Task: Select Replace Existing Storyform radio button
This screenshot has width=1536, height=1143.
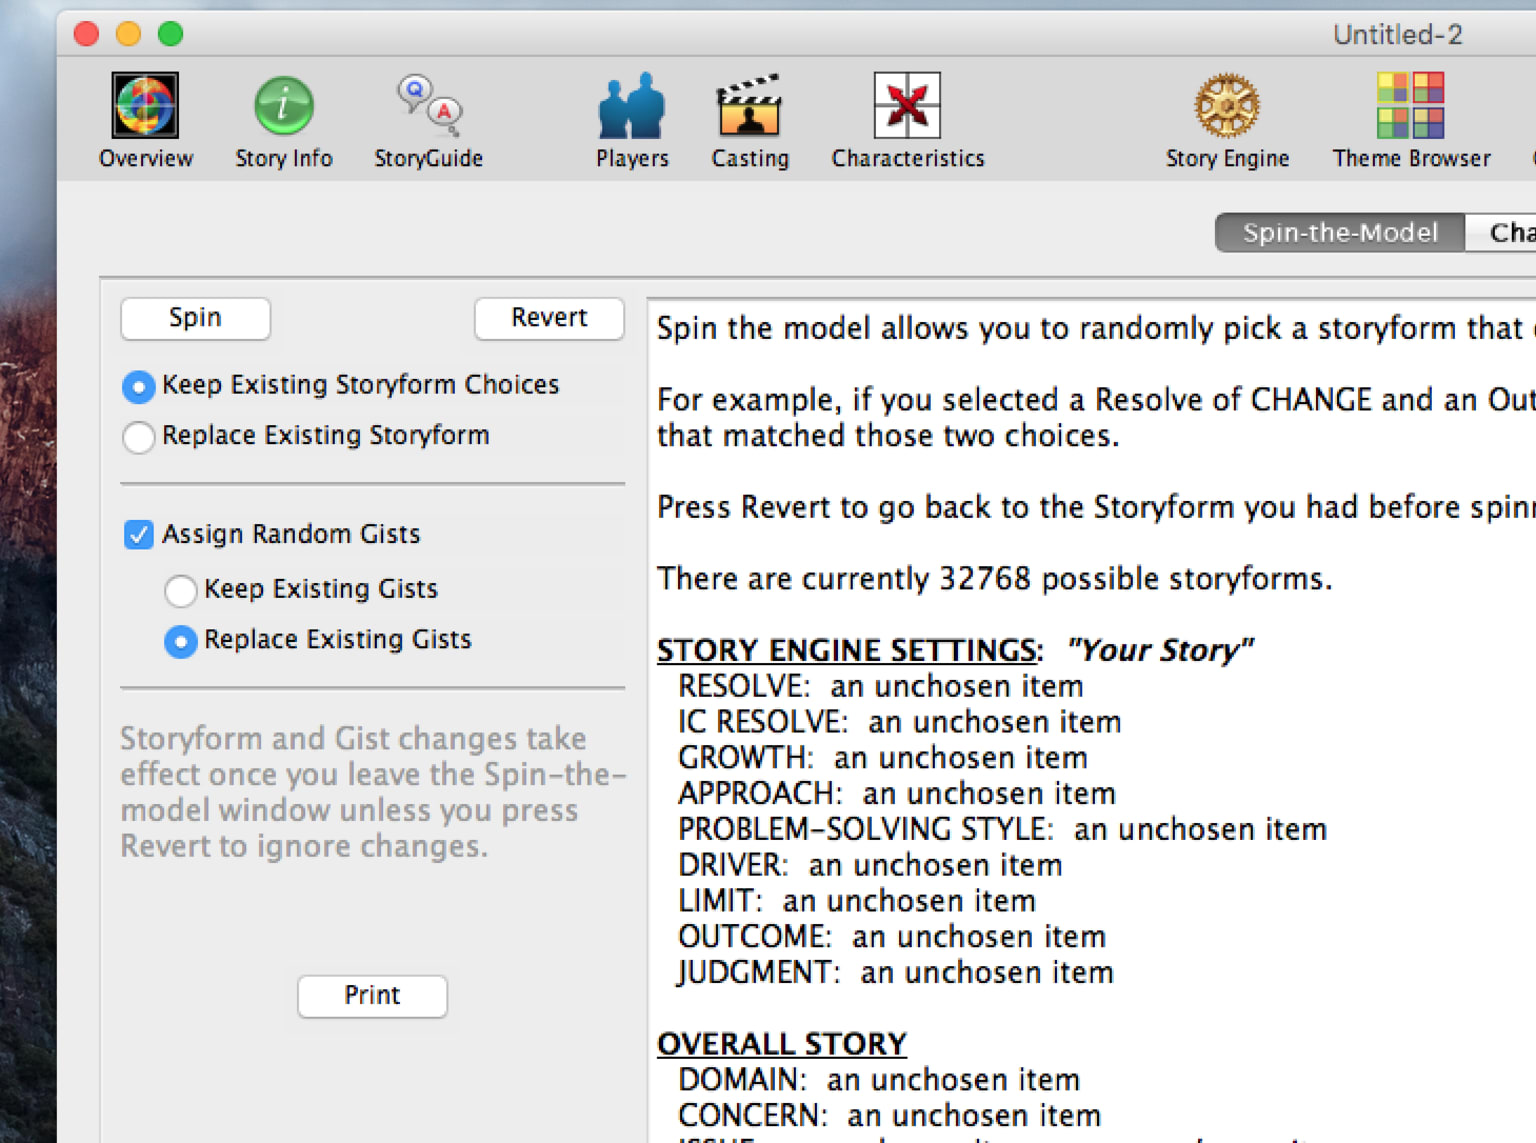Action: (139, 437)
